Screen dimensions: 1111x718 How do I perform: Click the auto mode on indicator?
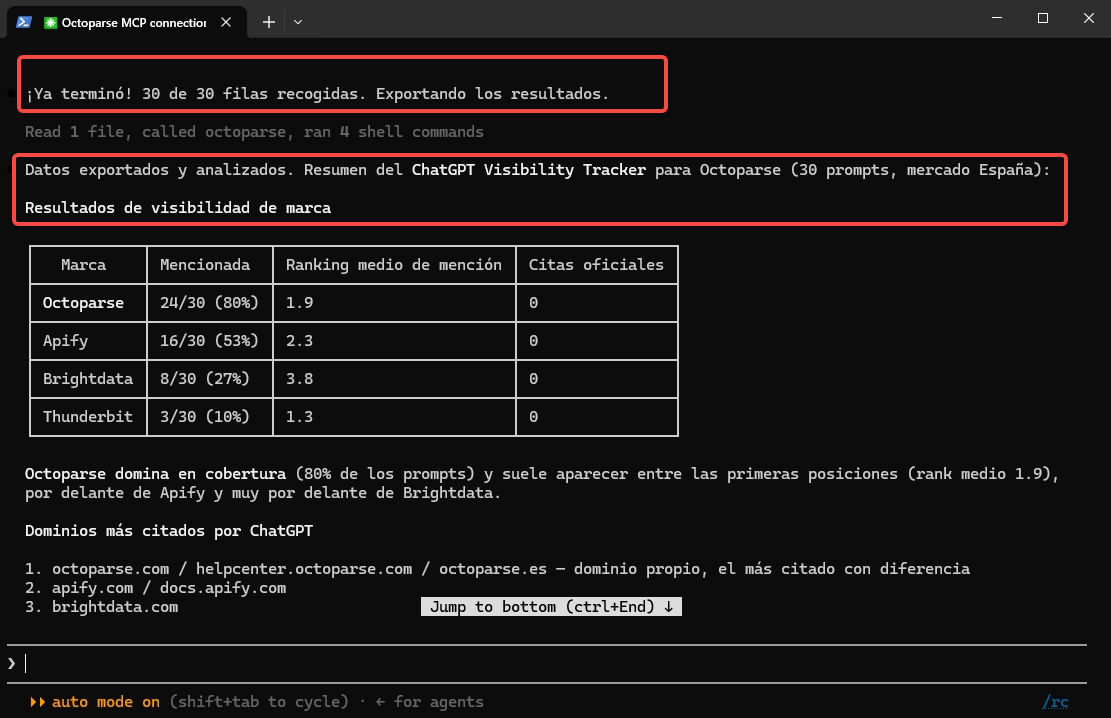point(106,702)
